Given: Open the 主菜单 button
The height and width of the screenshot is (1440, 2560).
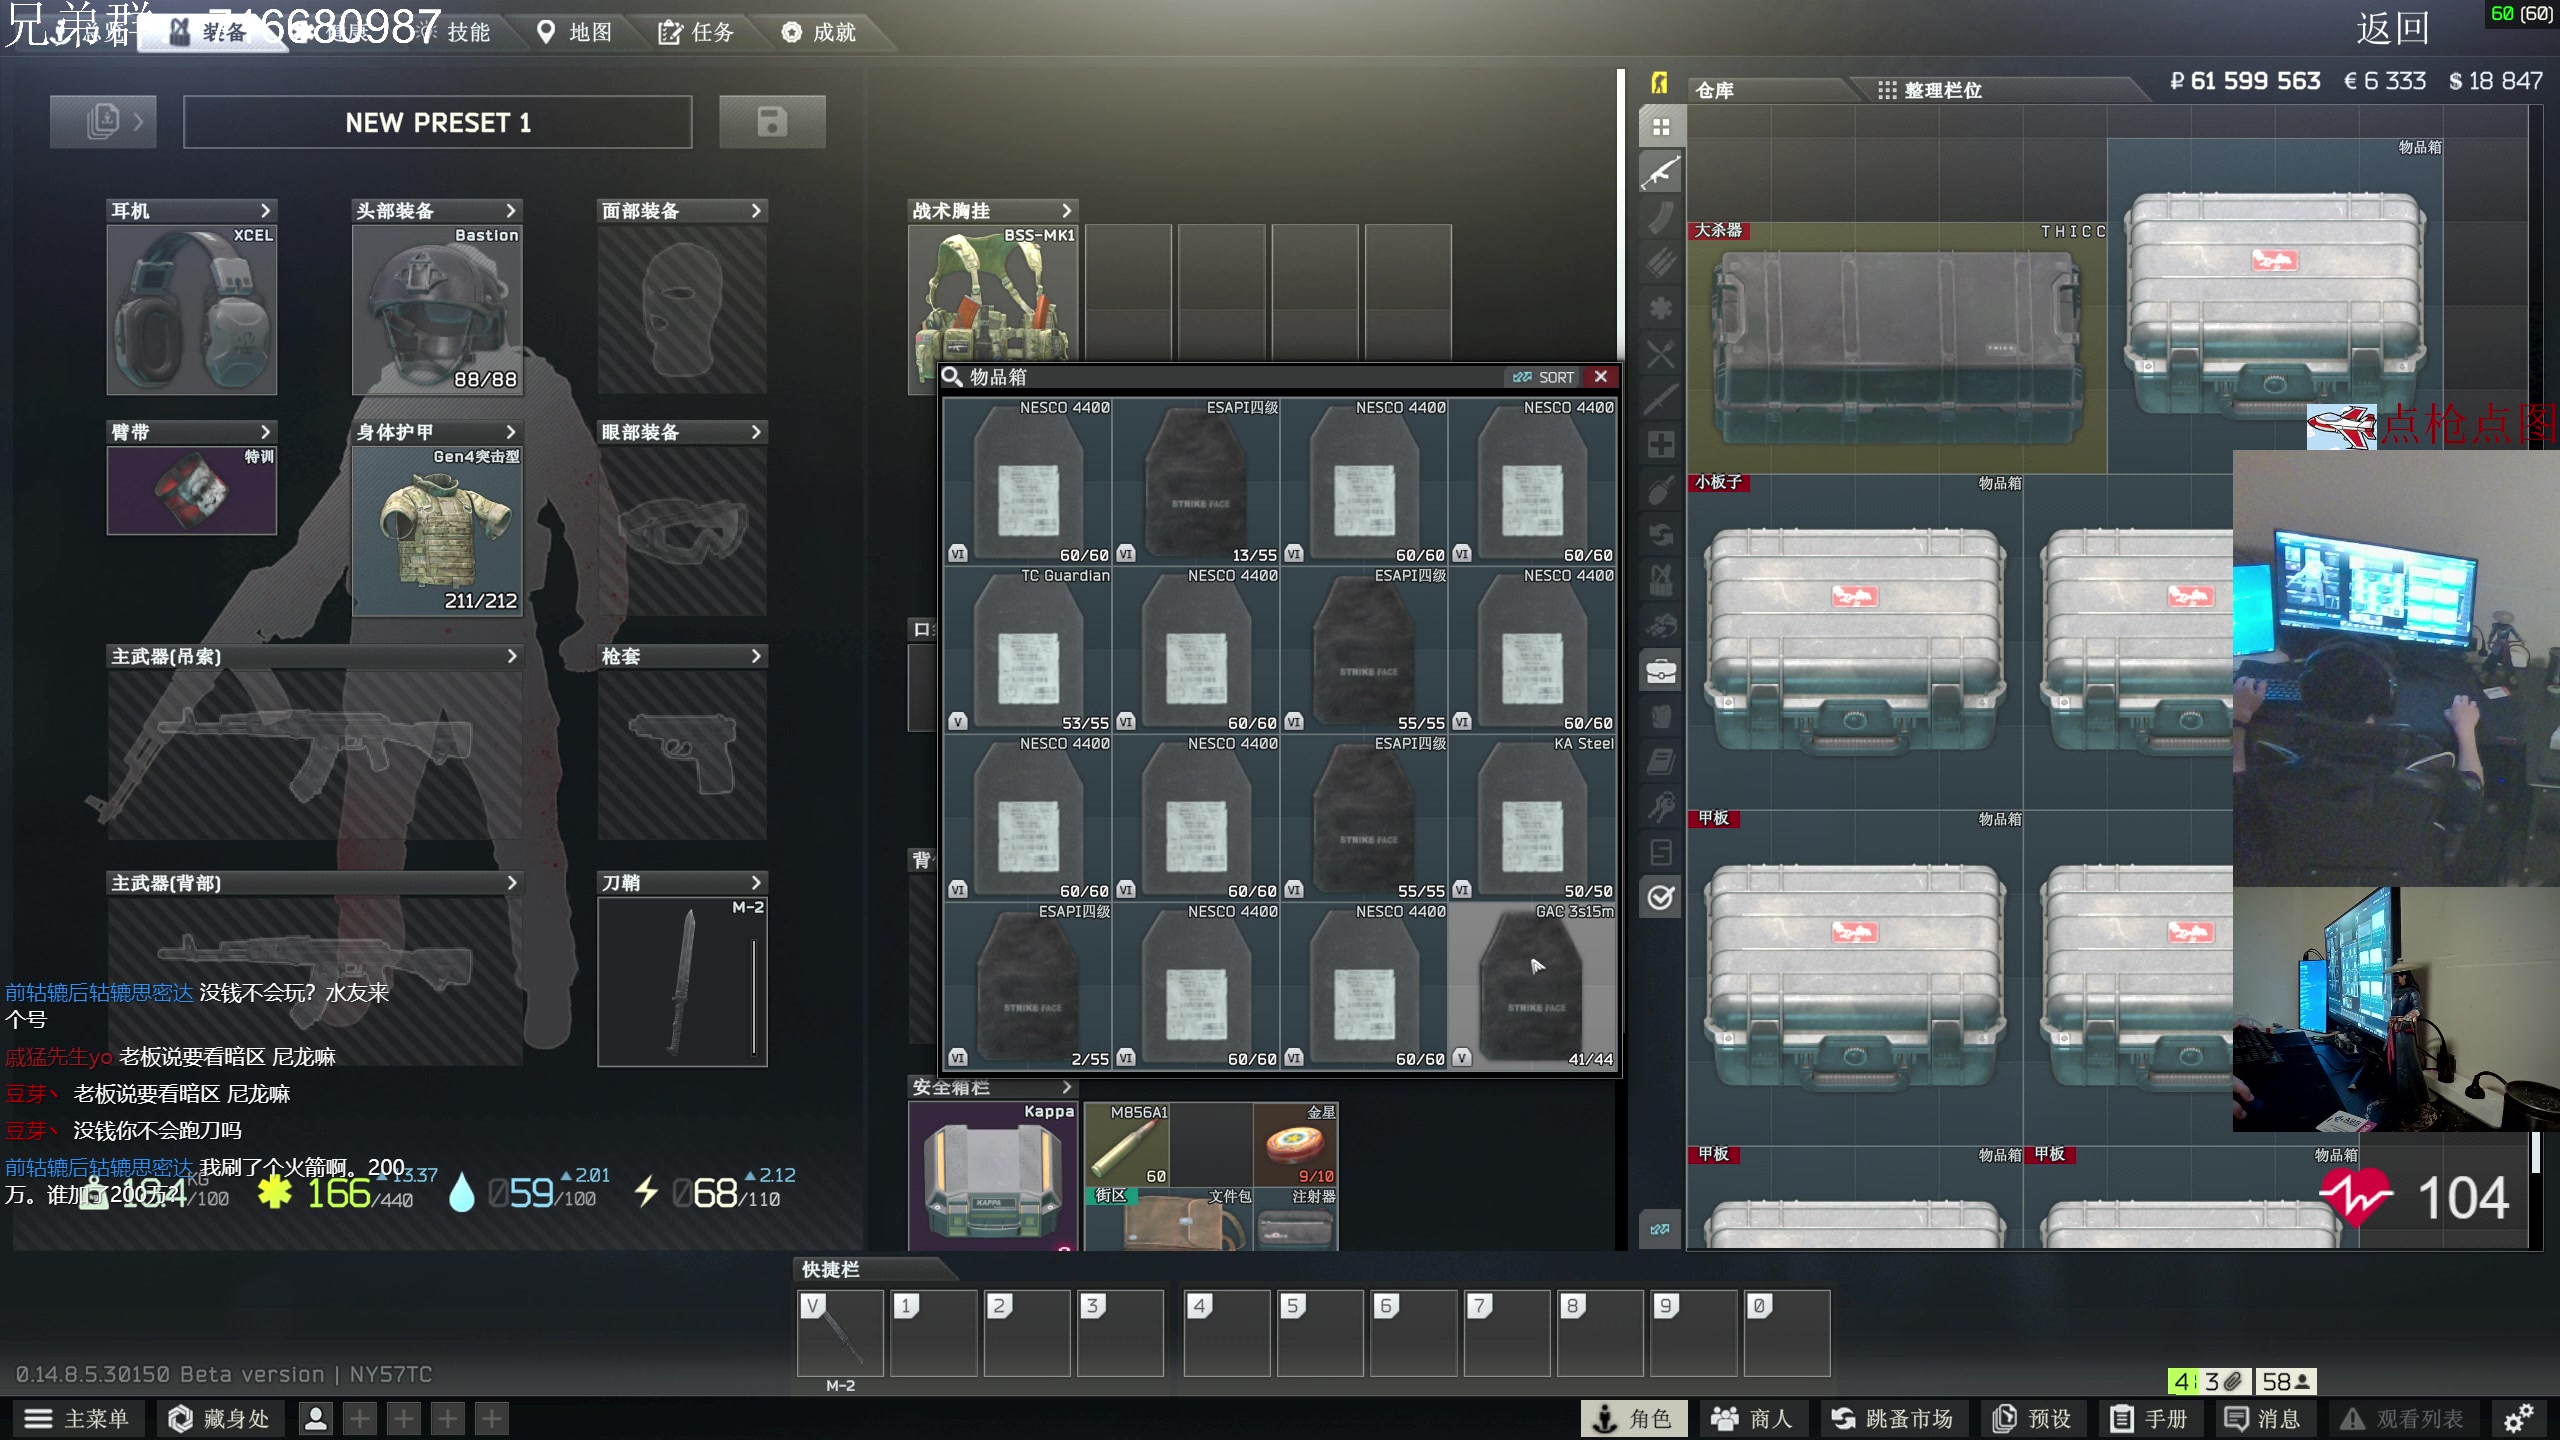Looking at the screenshot, I should coord(78,1418).
